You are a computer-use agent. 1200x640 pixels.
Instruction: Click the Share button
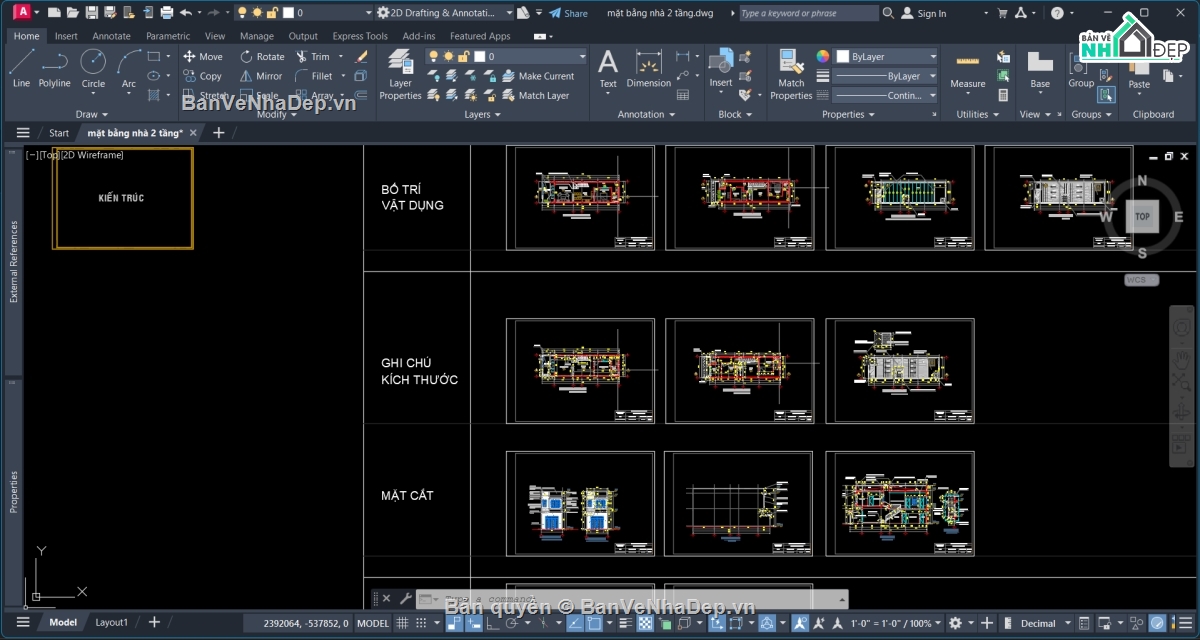[x=569, y=13]
